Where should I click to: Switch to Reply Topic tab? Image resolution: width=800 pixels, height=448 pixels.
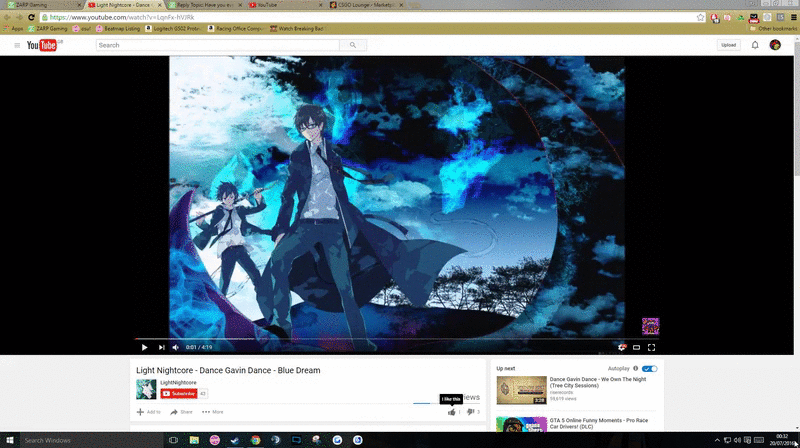(205, 5)
